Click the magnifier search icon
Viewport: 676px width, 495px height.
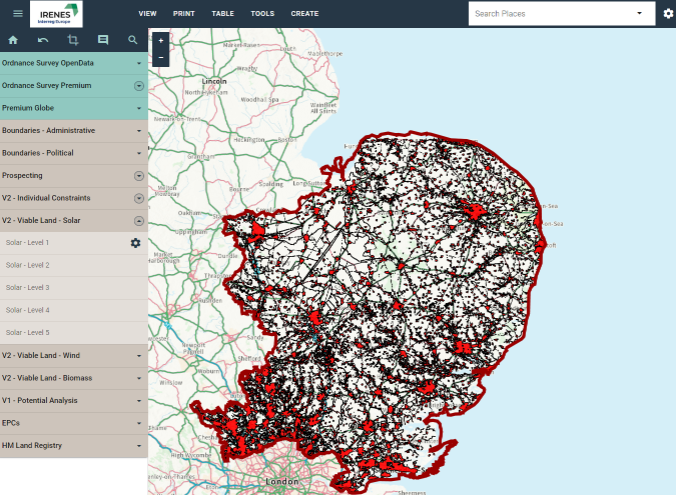tap(132, 40)
